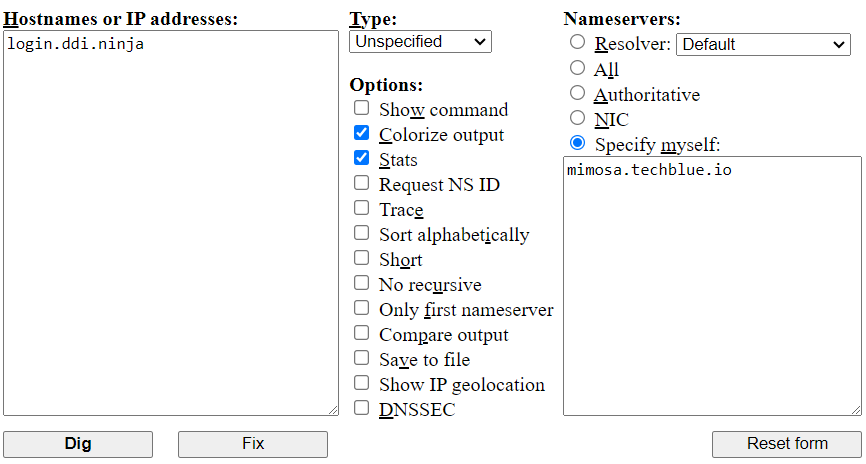
Task: Expand the Resolver dropdown list
Action: click(763, 44)
